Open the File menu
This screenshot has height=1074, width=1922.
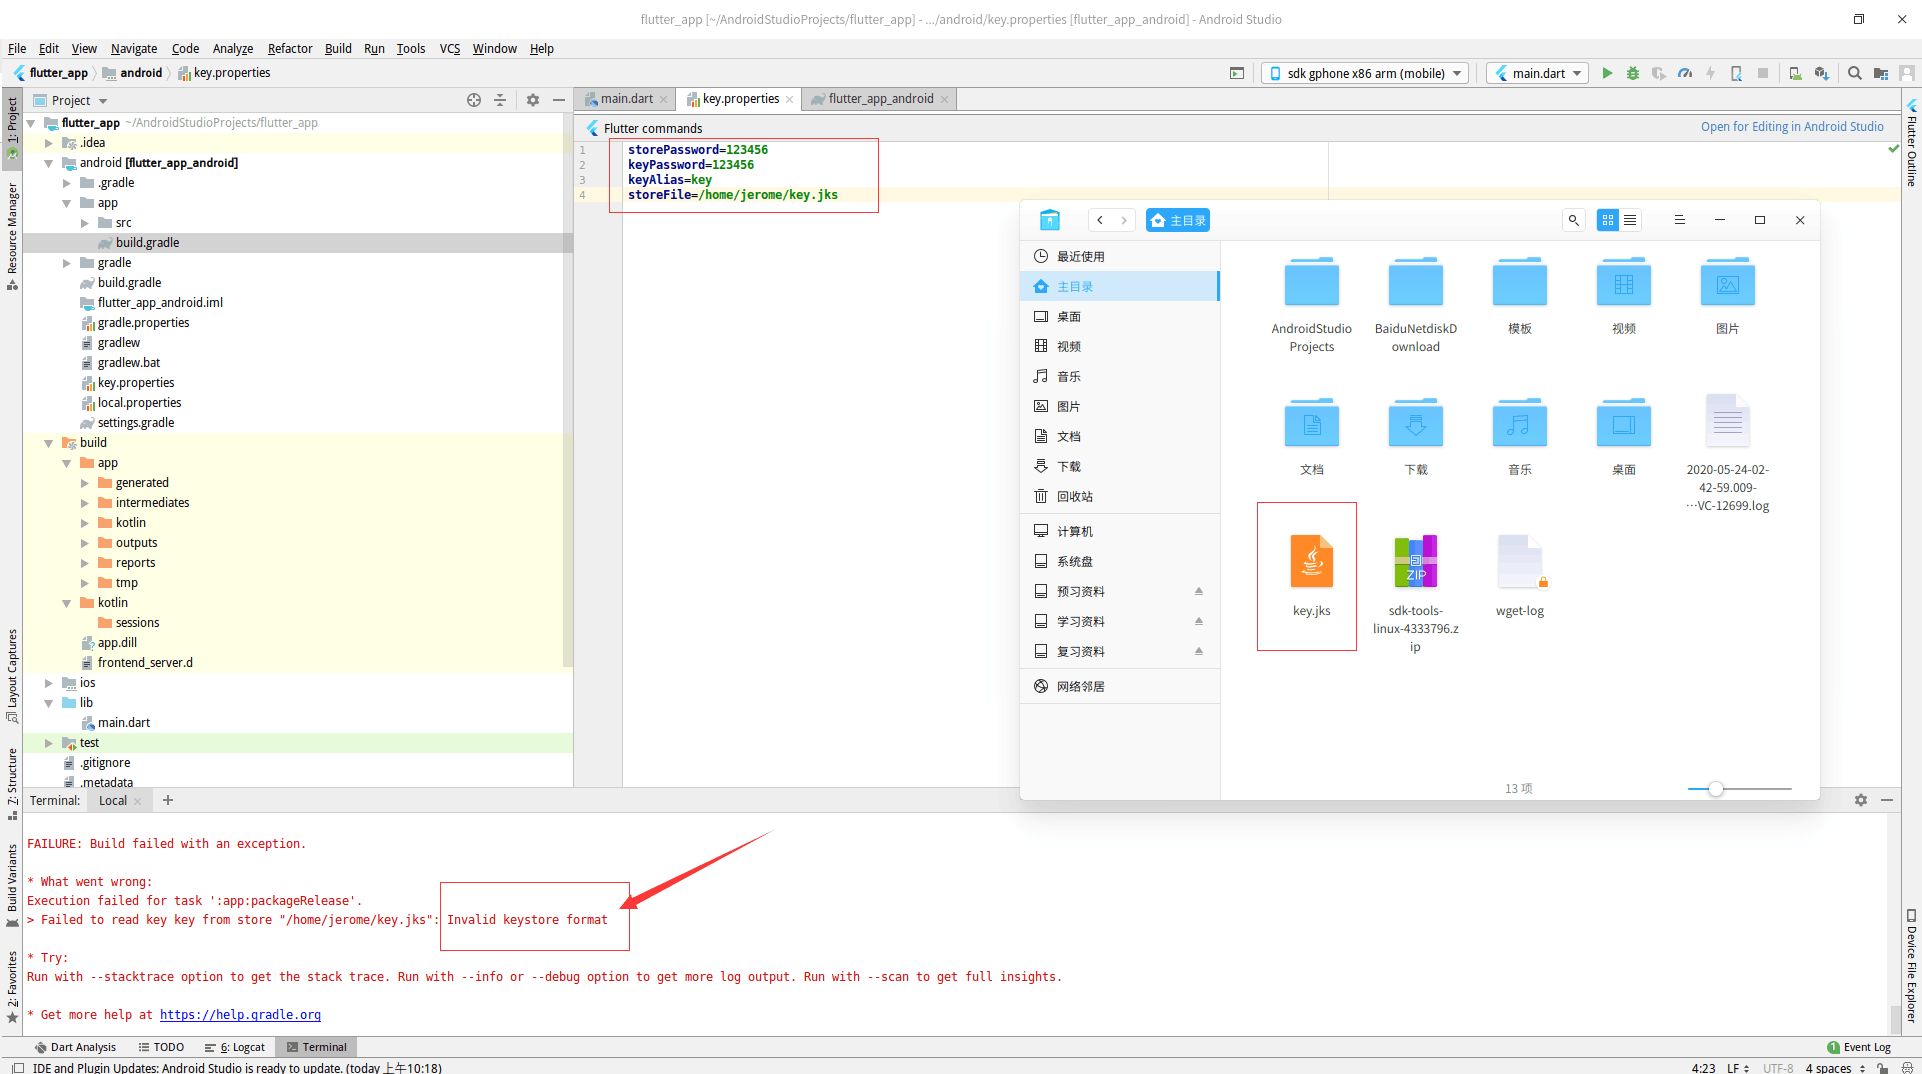tap(17, 48)
